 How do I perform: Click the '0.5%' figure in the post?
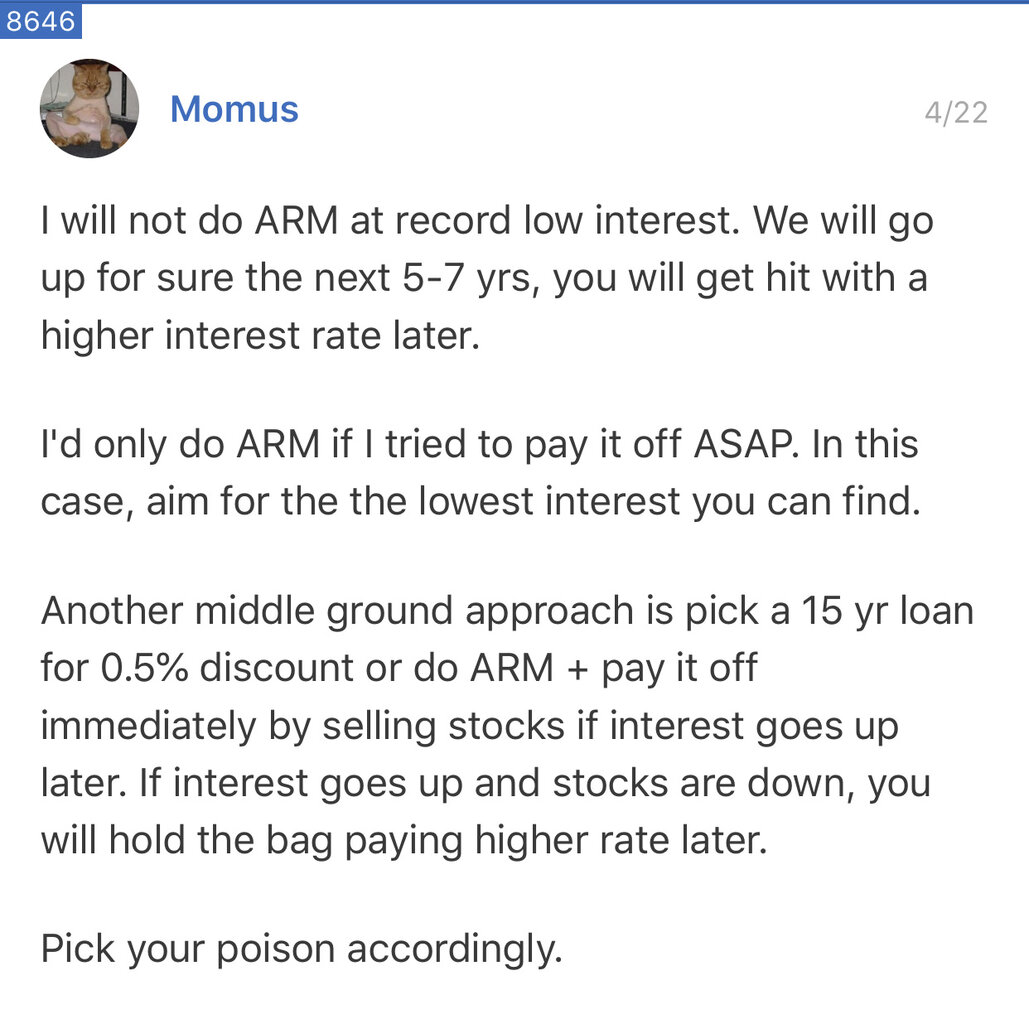144,668
